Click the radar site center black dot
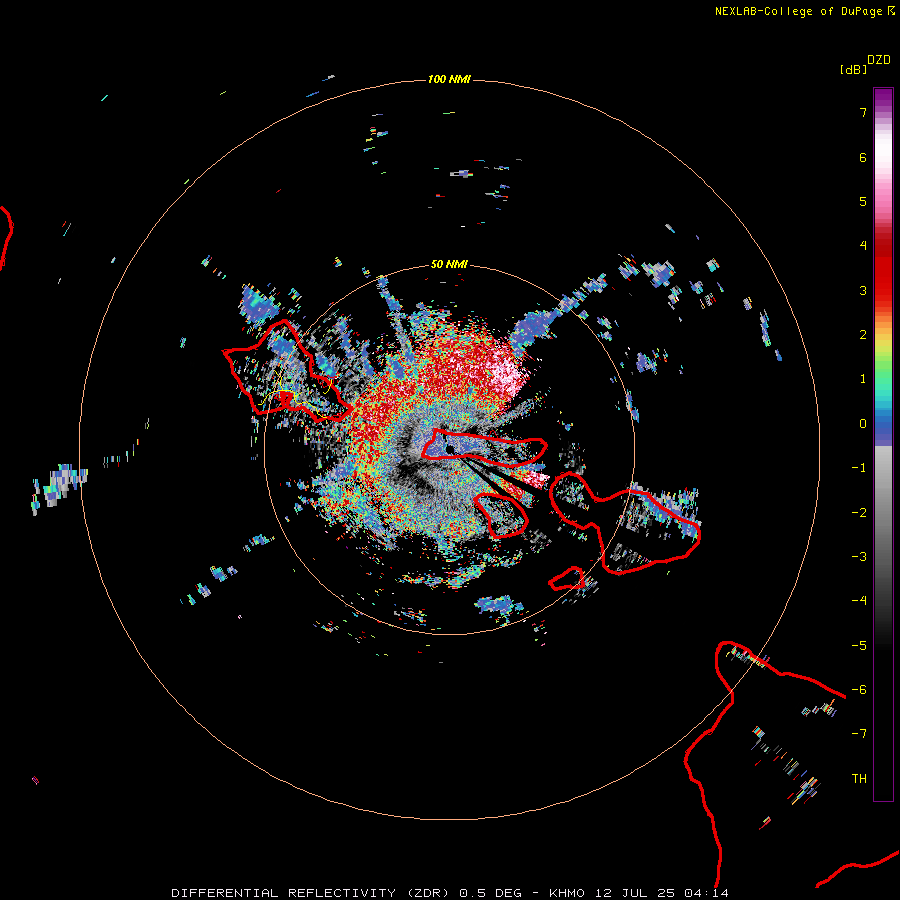Viewport: 900px width, 900px height. [451, 449]
